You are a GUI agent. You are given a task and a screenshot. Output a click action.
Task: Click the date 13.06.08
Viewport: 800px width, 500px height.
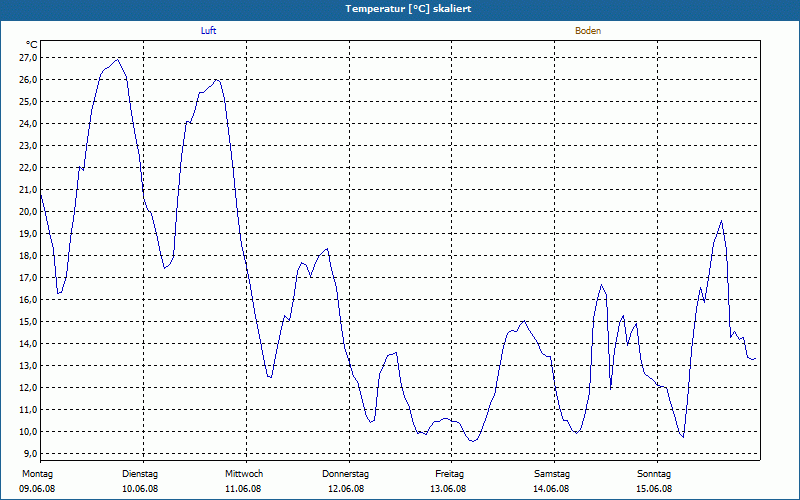[x=448, y=489]
